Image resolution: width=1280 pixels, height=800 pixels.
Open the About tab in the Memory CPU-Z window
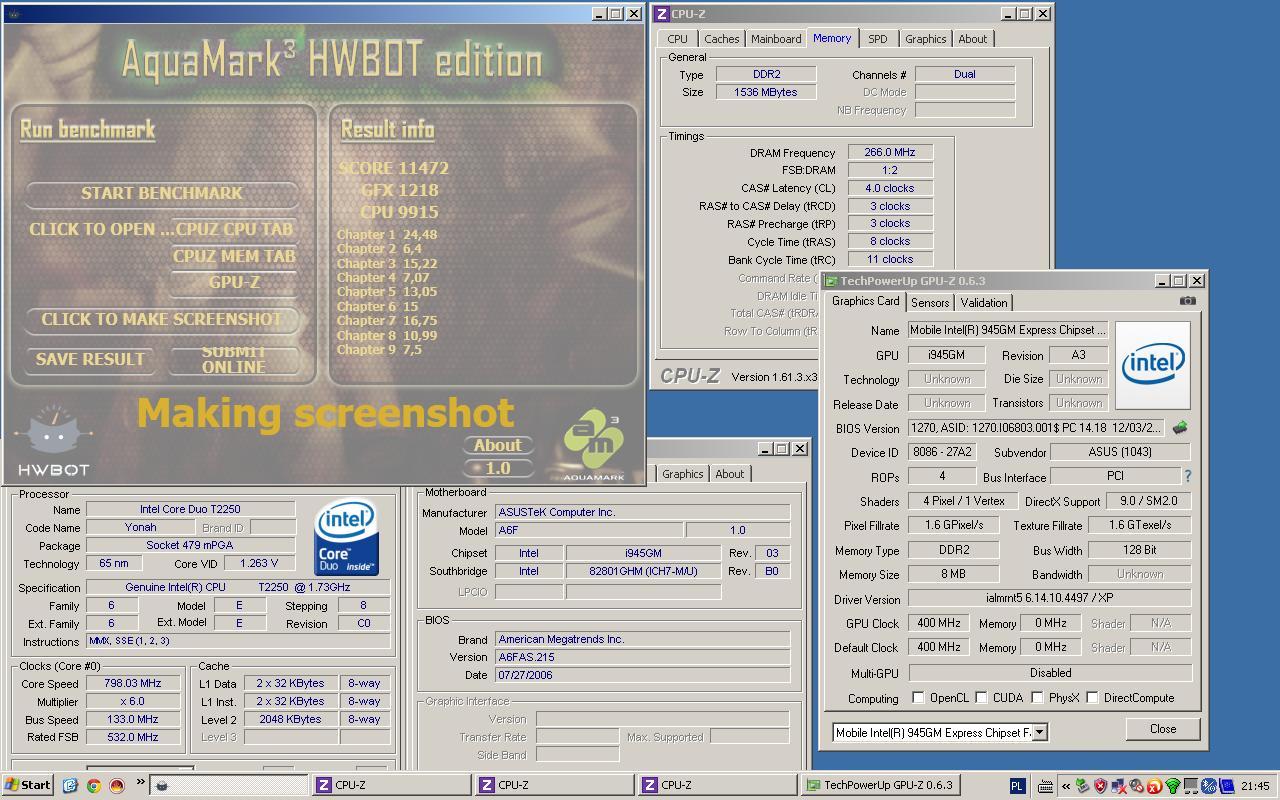click(x=972, y=39)
